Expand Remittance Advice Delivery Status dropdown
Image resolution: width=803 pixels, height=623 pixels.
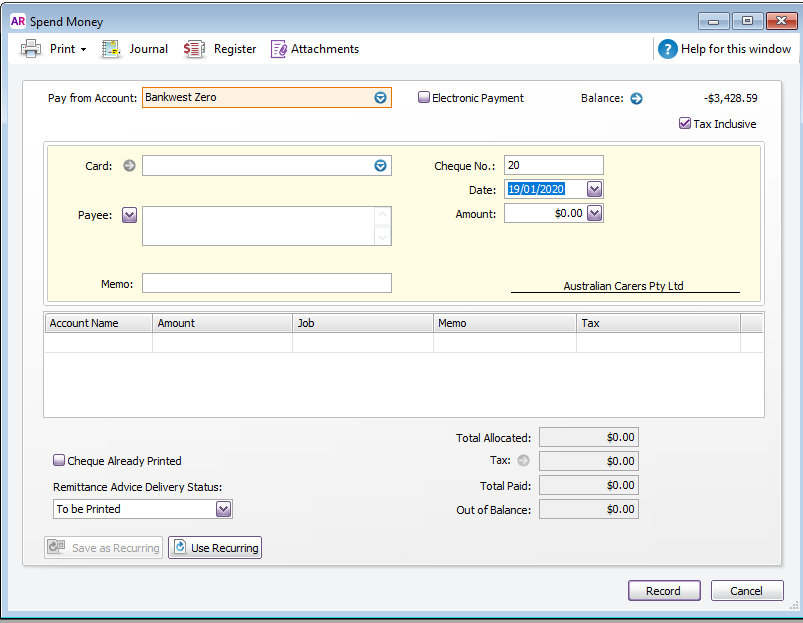click(x=223, y=509)
